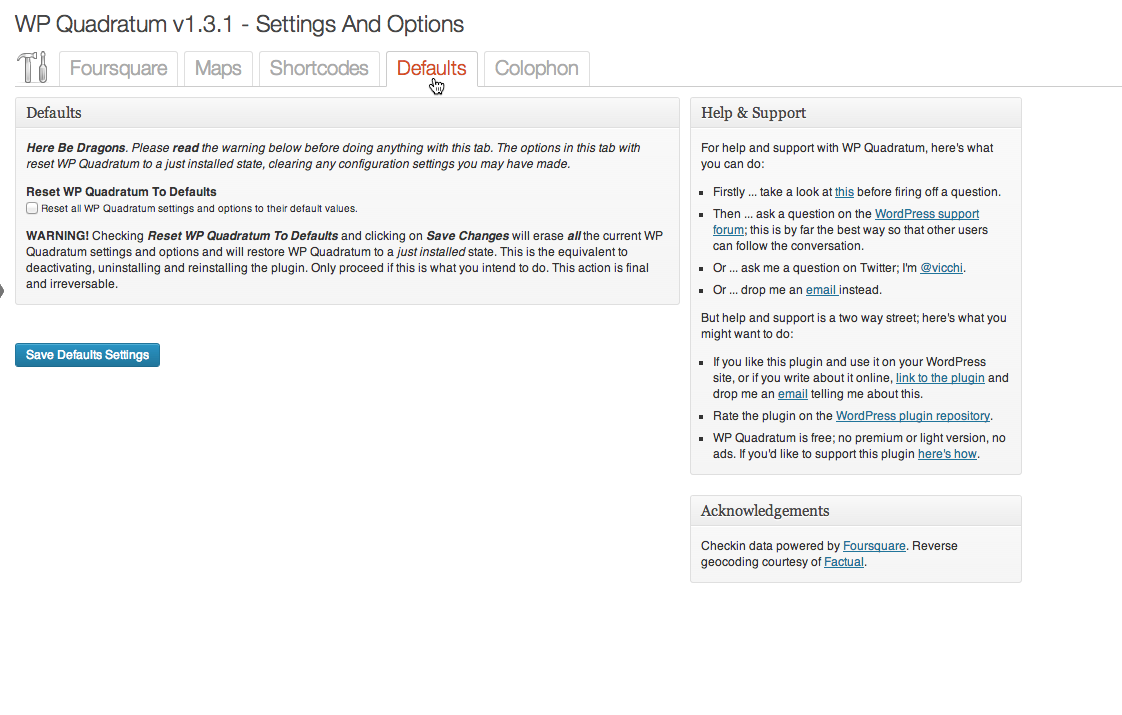
Task: Open the Foursquare link in Acknowledgements
Action: coord(874,545)
